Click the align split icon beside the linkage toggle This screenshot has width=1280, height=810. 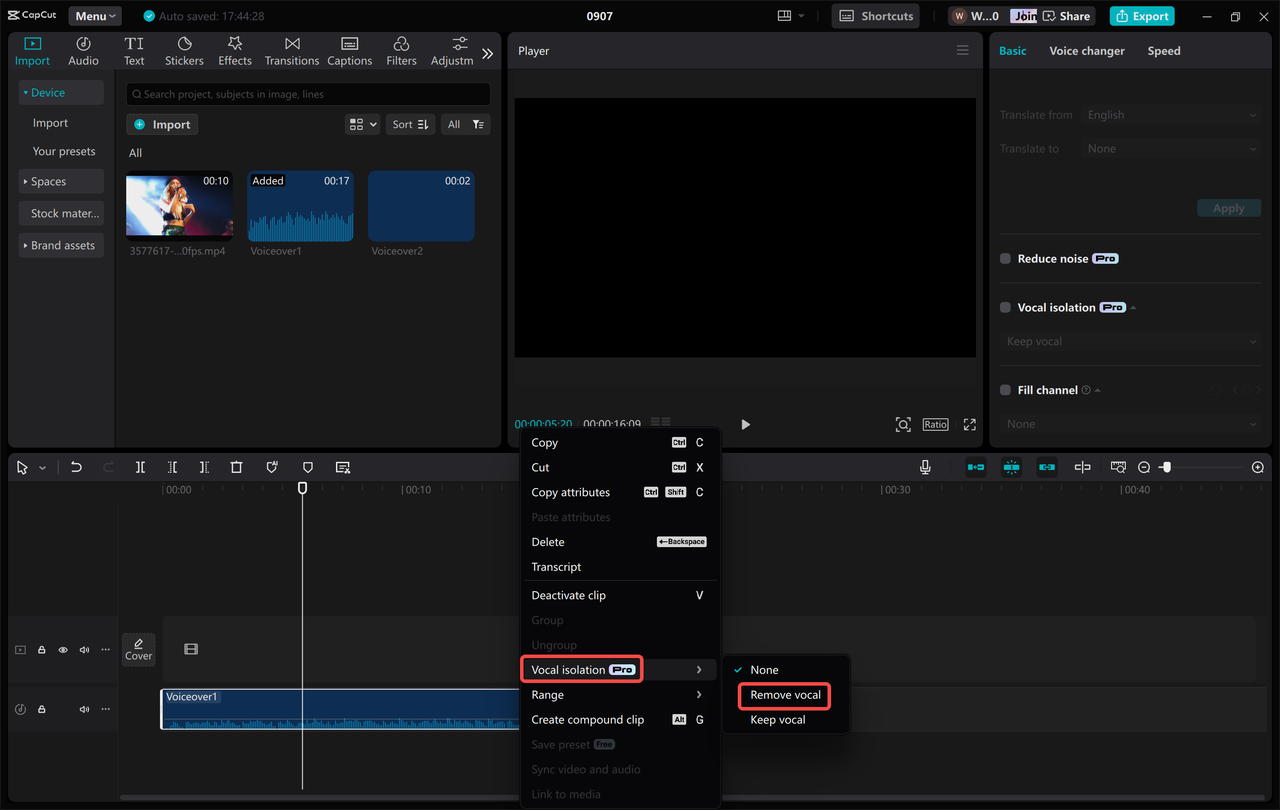point(1082,467)
